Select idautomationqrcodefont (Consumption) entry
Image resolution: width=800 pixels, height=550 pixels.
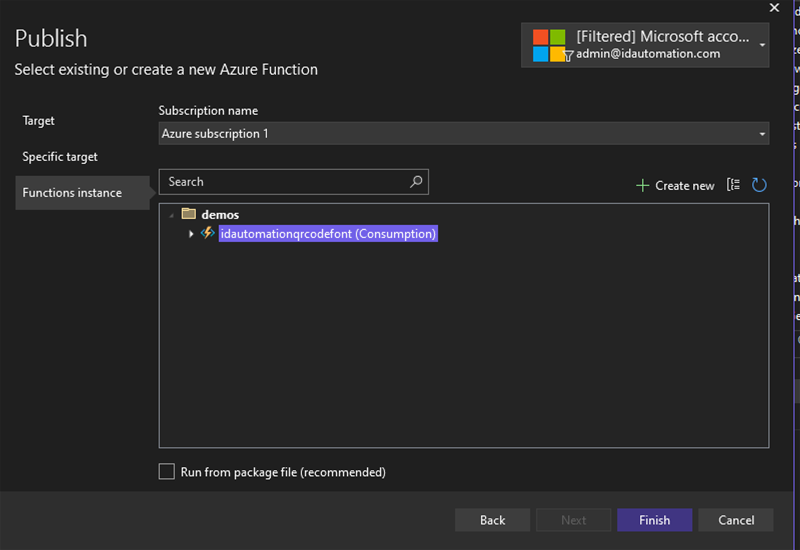(x=328, y=234)
